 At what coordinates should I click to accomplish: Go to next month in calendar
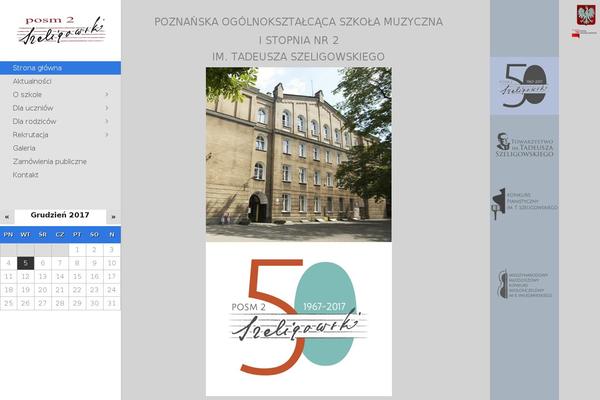pos(113,217)
